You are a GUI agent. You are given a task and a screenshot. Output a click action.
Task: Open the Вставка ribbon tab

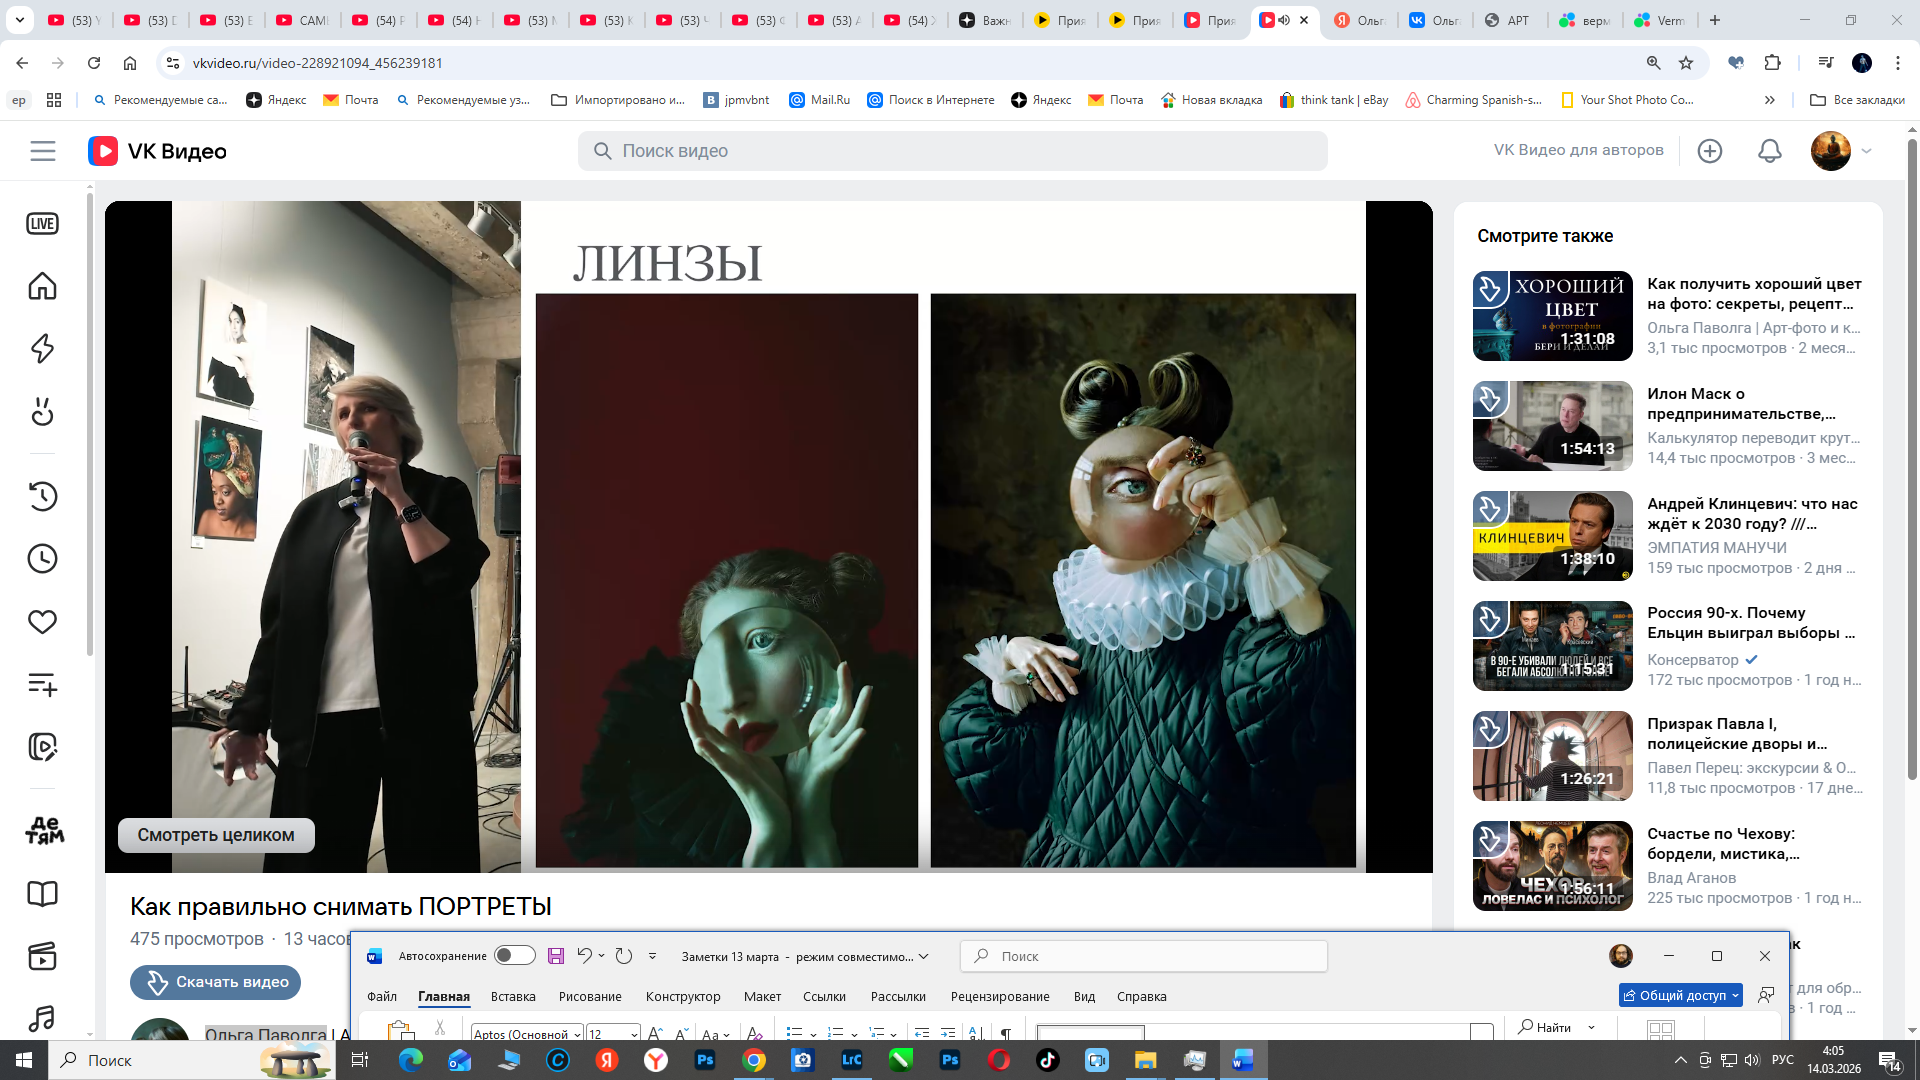(x=513, y=997)
